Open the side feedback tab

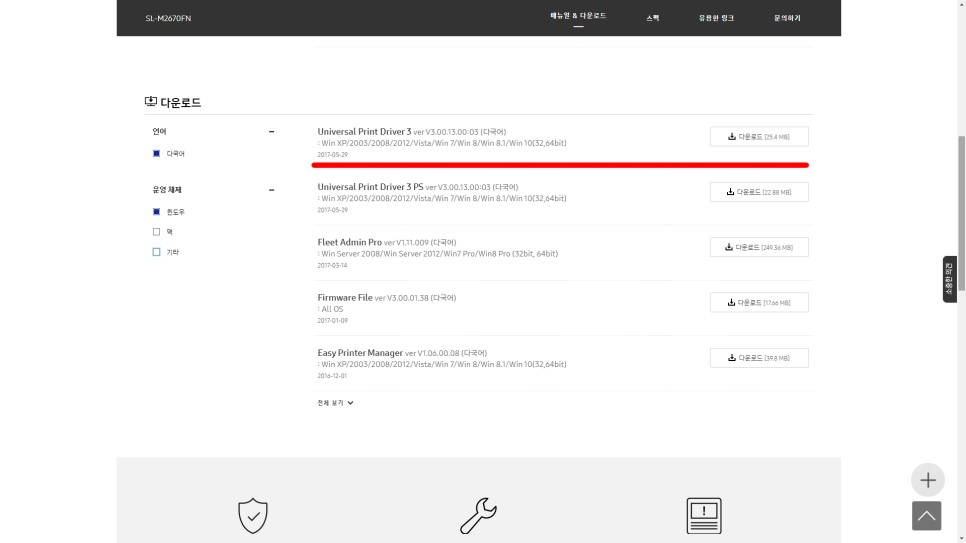[x=949, y=279]
